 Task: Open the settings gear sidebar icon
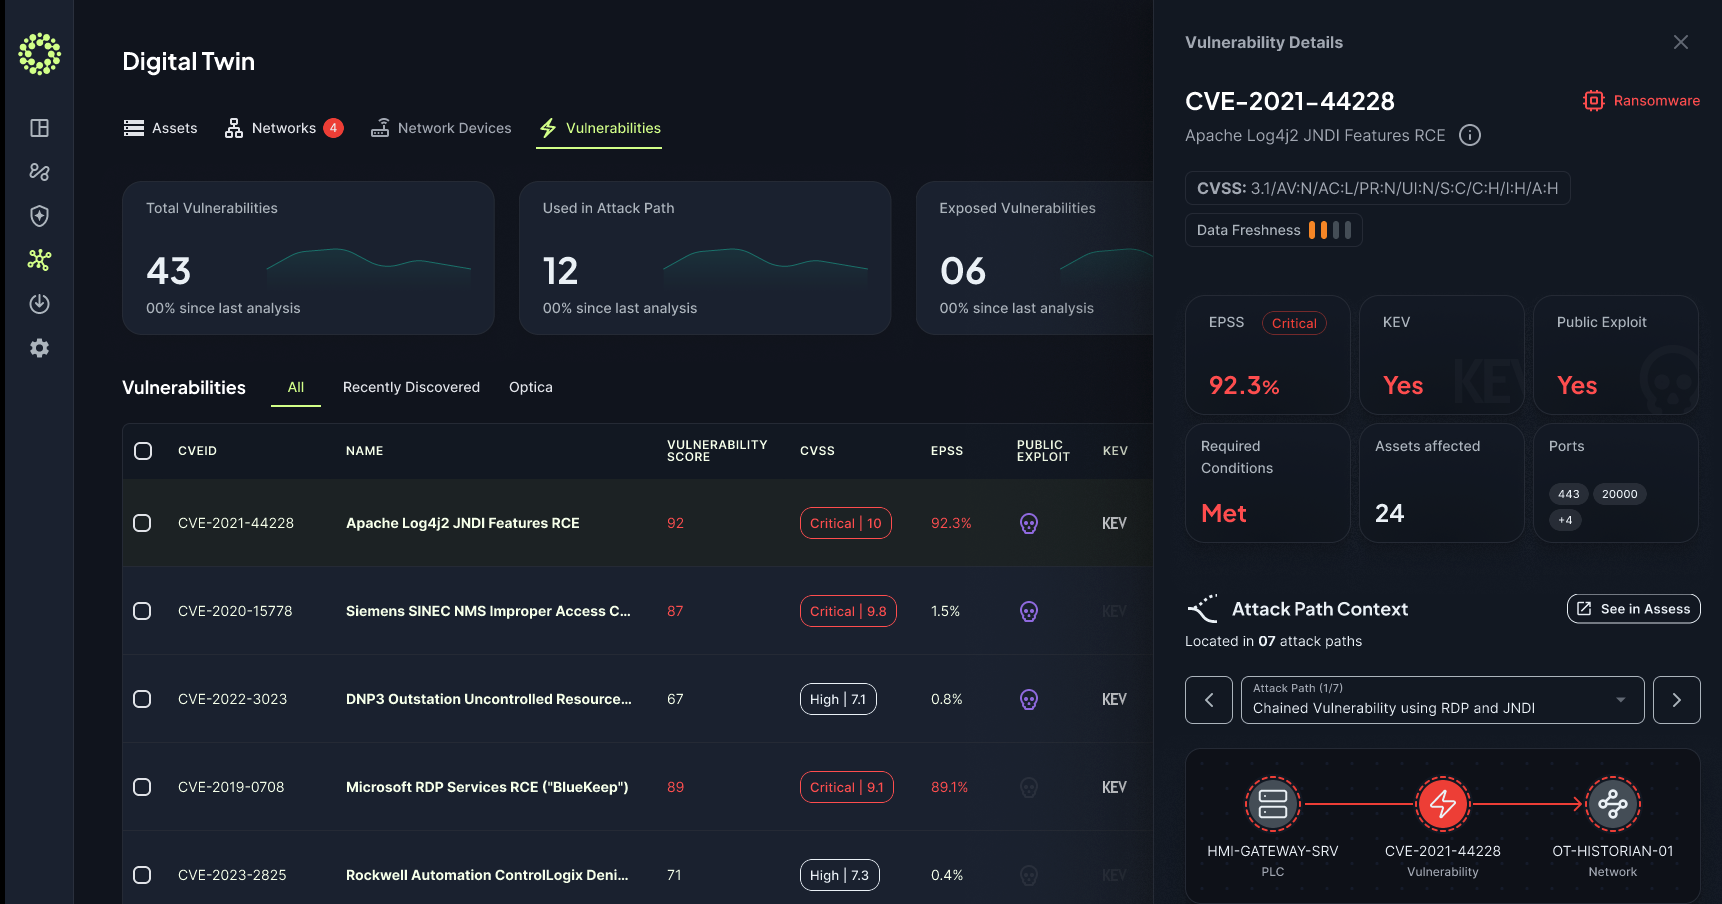[x=40, y=348]
